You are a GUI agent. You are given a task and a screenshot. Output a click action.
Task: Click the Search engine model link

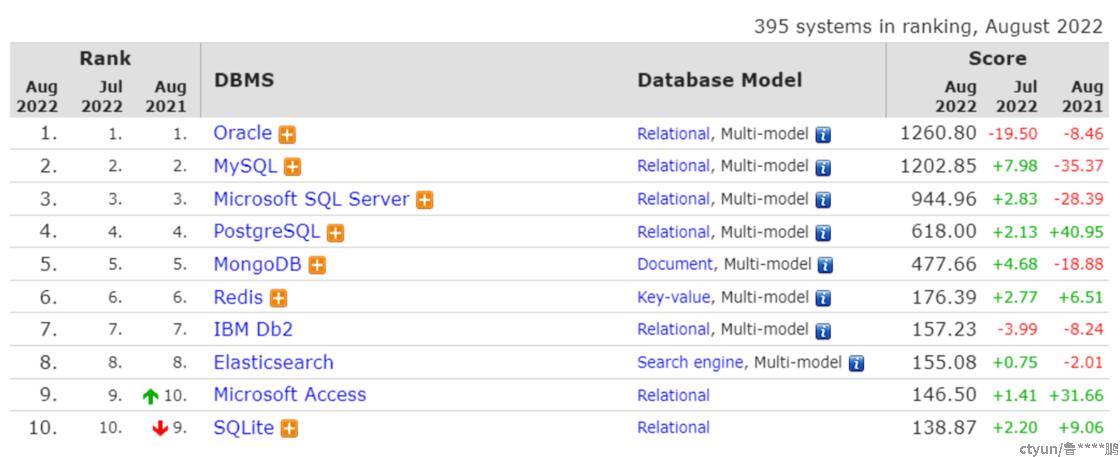coord(690,363)
